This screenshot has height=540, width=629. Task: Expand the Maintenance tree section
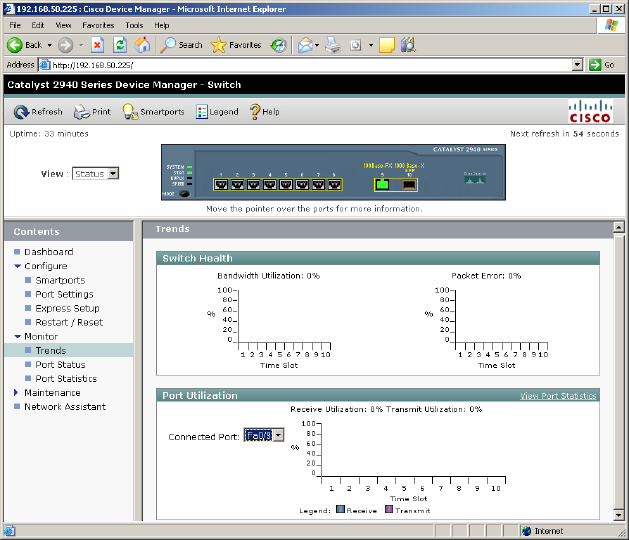click(16, 392)
